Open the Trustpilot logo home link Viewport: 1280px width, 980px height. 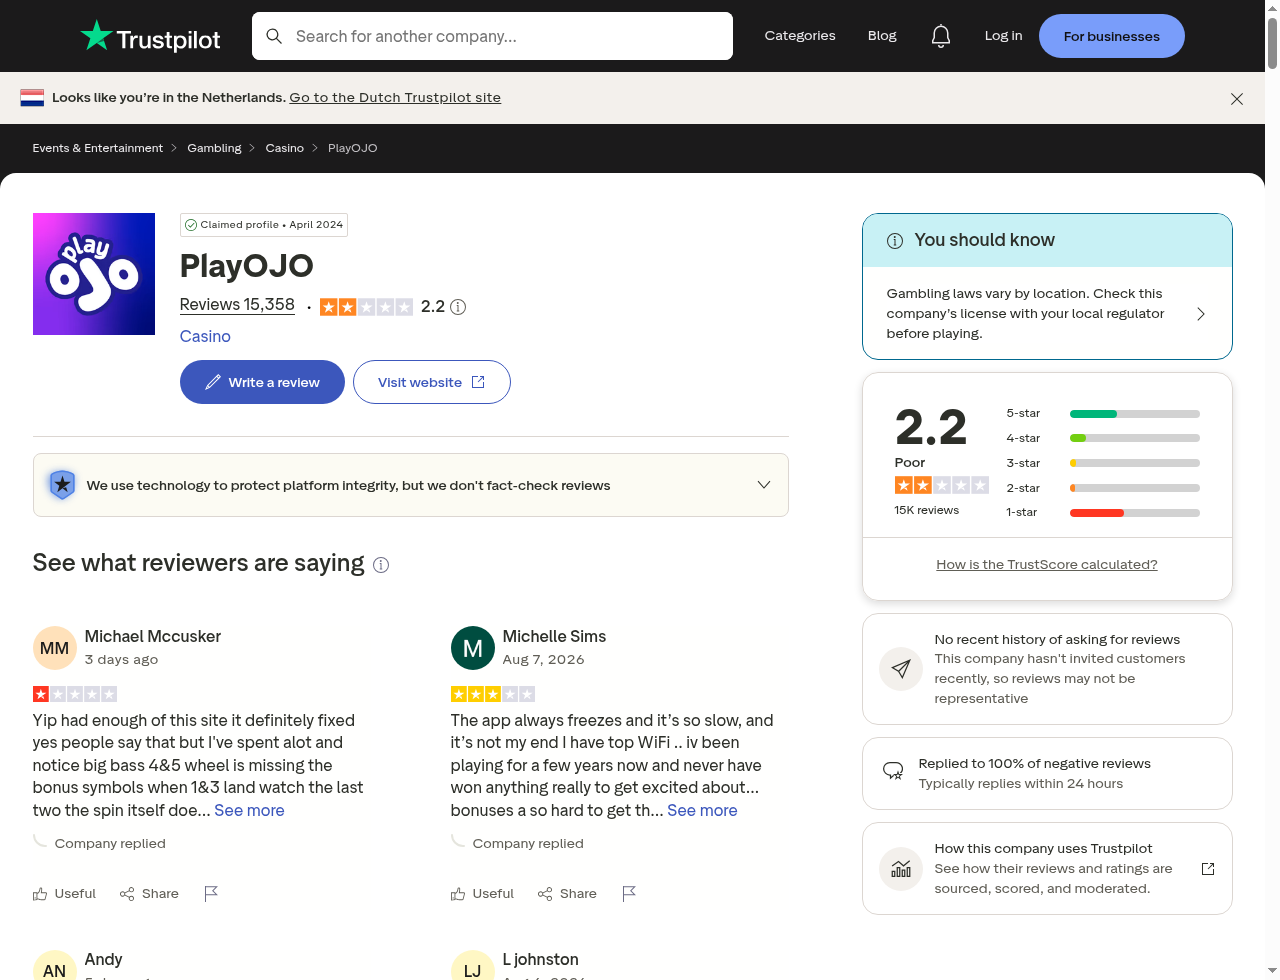click(150, 36)
